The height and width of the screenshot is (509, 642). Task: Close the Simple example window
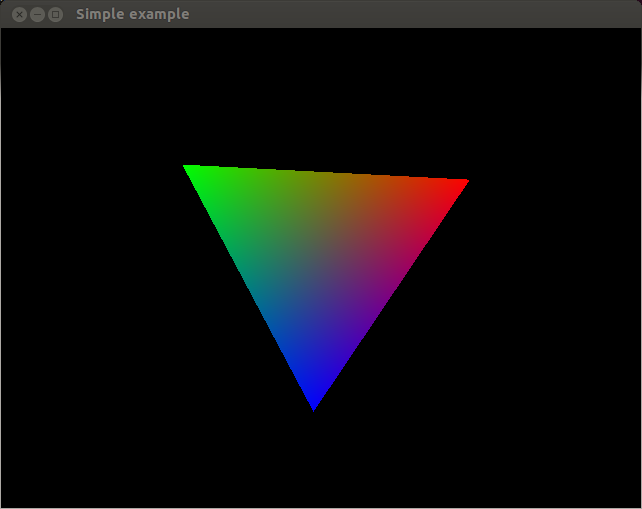click(19, 14)
